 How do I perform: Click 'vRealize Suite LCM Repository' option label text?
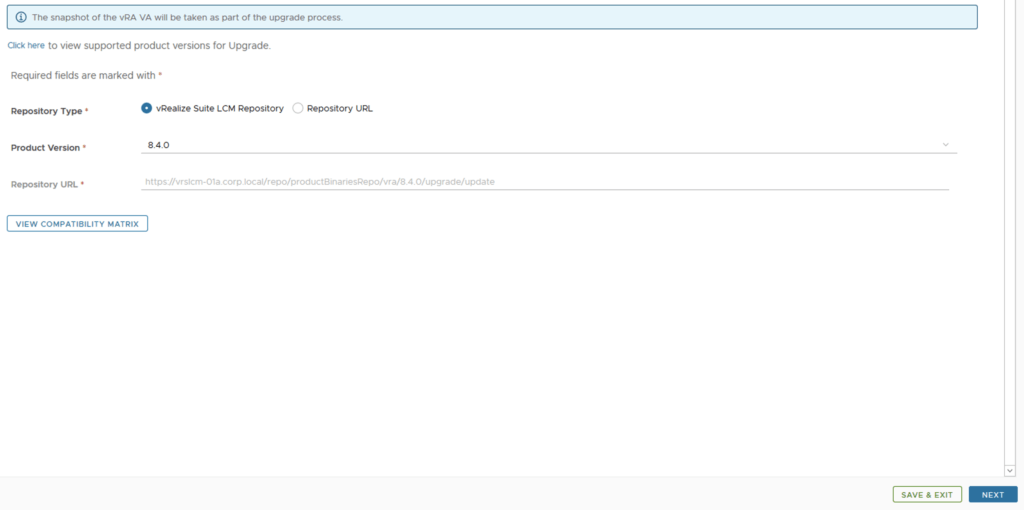220,108
